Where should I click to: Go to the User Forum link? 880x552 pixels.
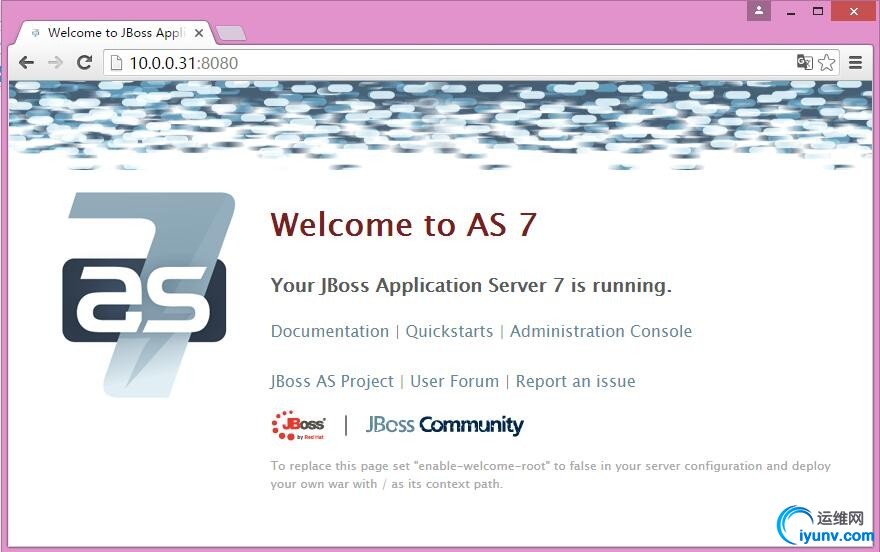coord(454,381)
